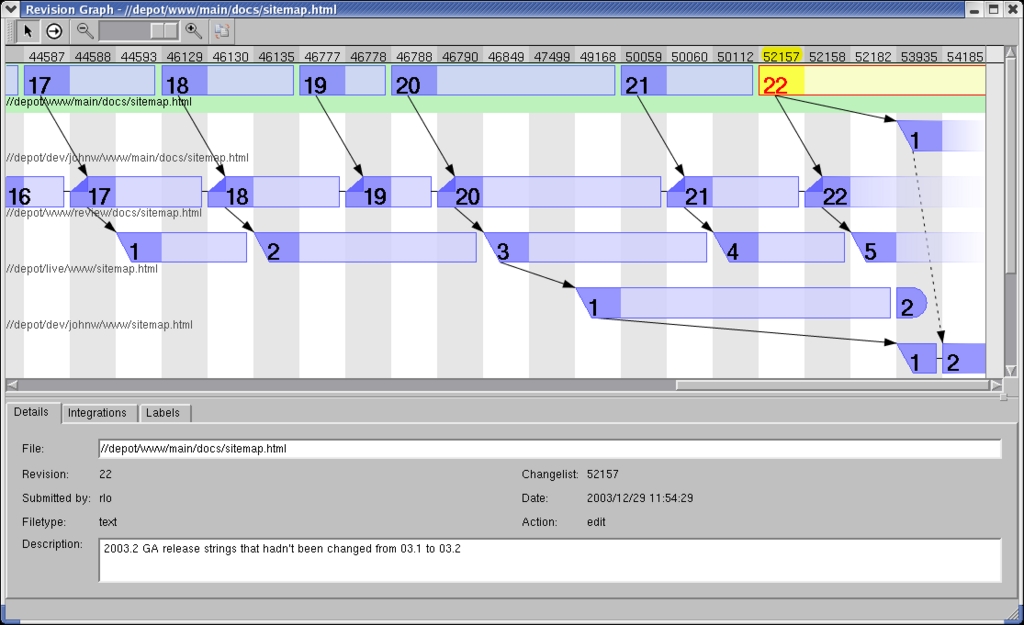Screen dimensions: 1024x625
Task: Select the arrow pointer tool
Action: (x=29, y=31)
